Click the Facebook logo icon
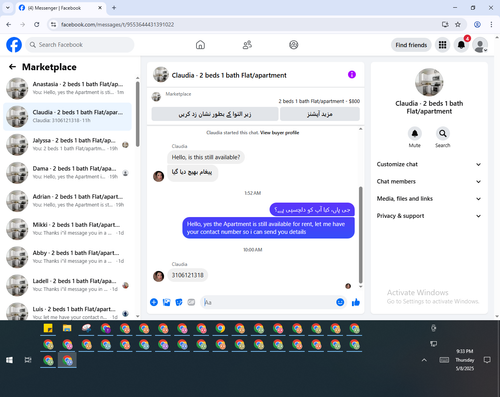Image resolution: width=500 pixels, height=397 pixels. [14, 45]
